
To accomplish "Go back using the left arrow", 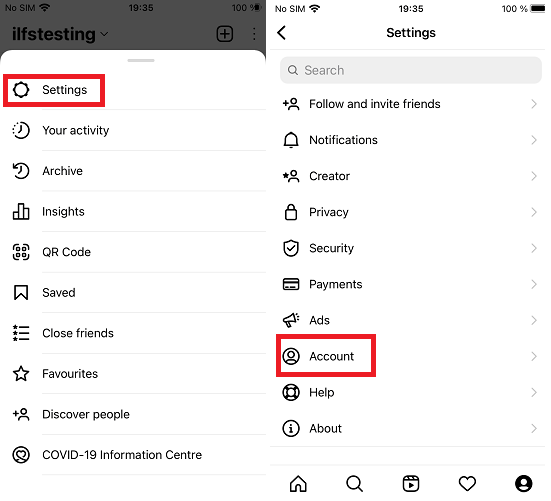I will point(282,33).
